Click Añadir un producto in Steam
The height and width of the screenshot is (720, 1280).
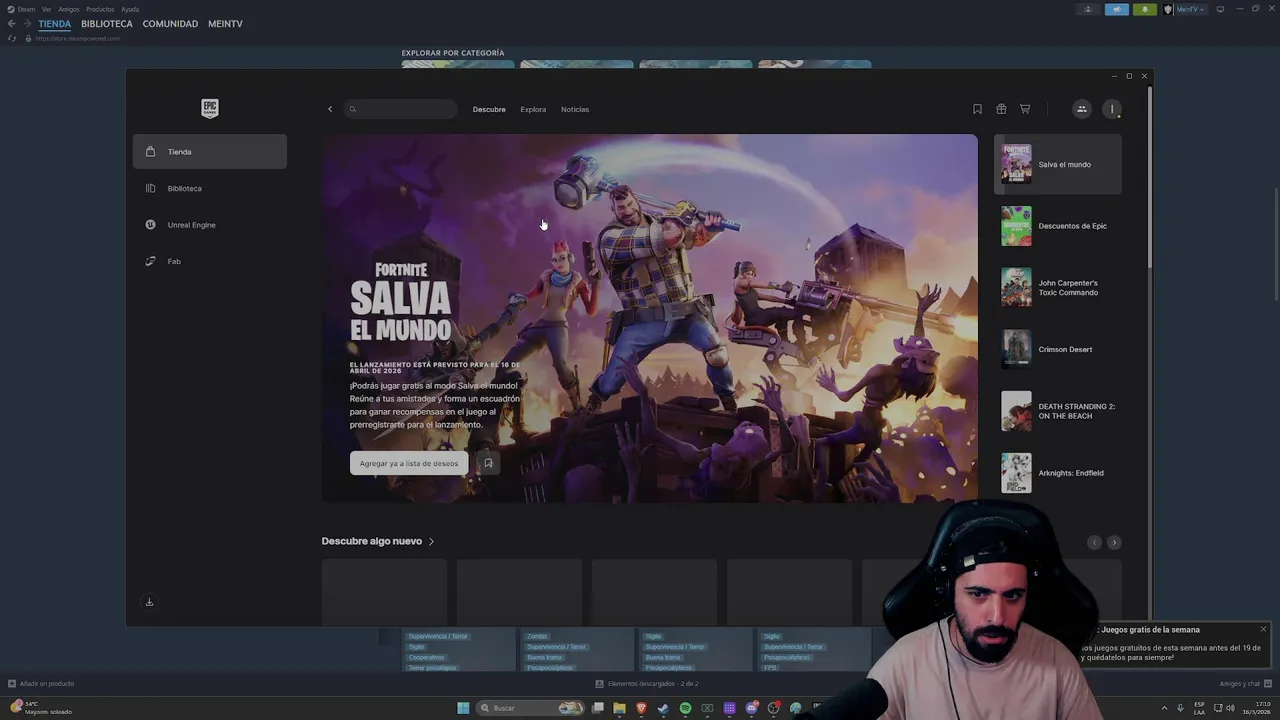41,684
